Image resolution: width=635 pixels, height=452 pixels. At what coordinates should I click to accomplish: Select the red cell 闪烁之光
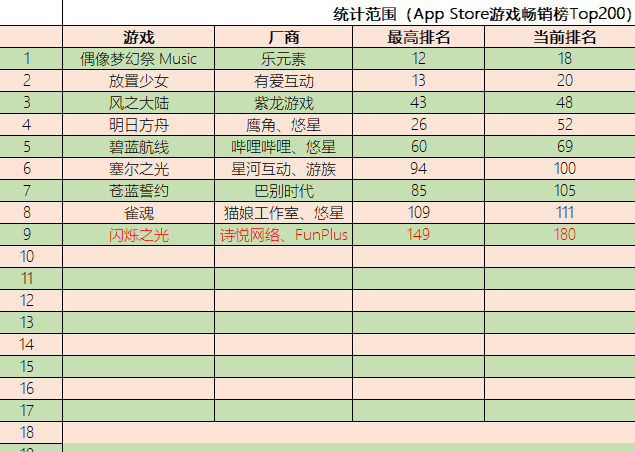pos(139,235)
